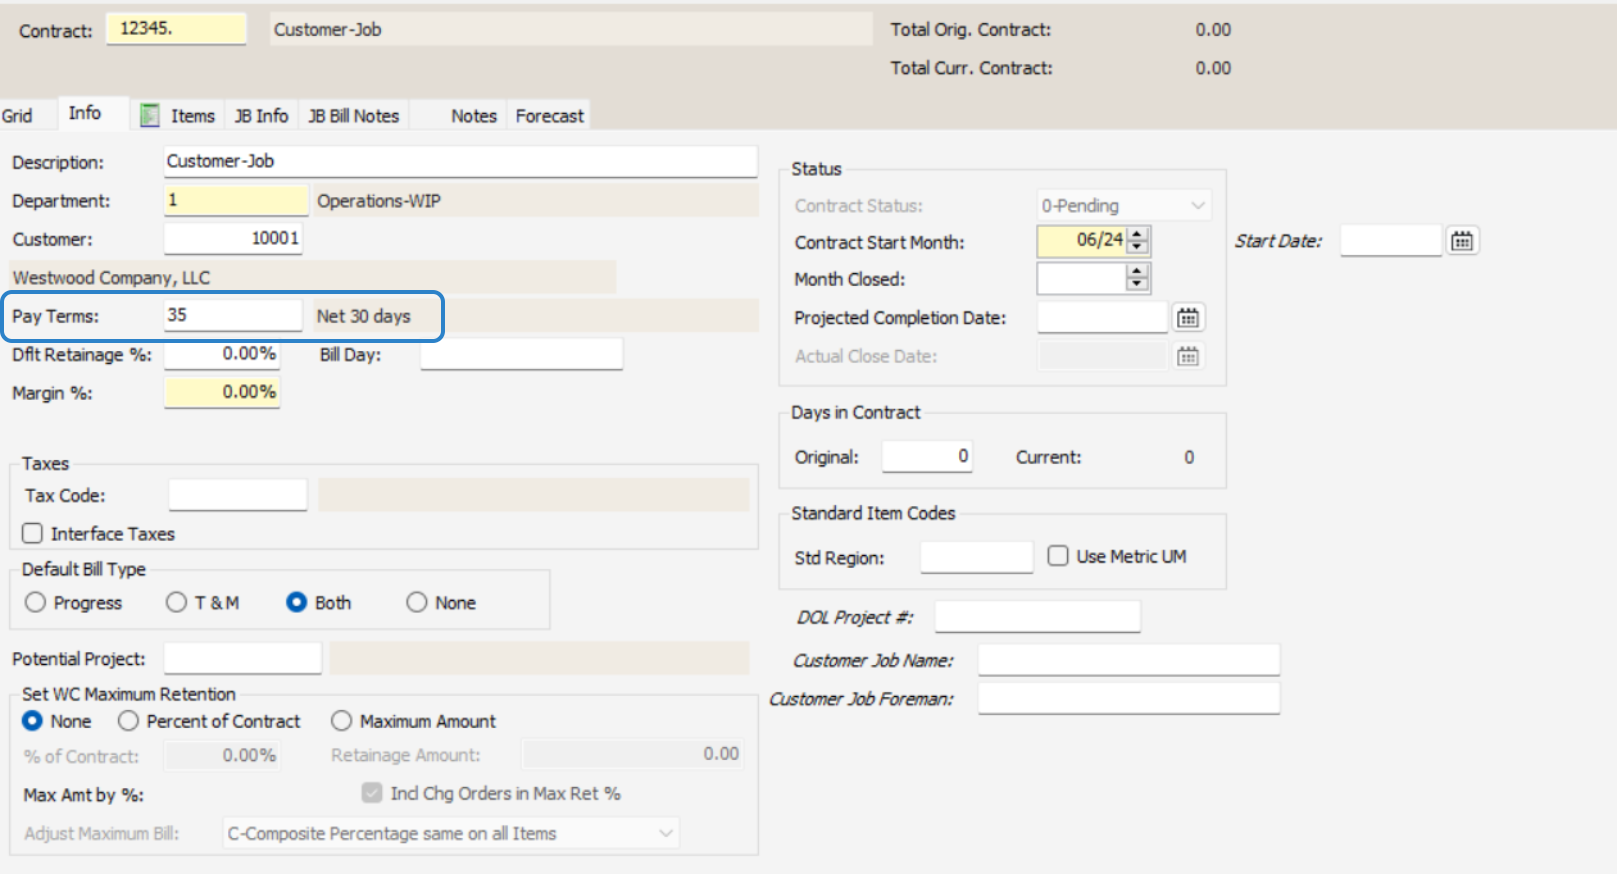Click the Margin % field

pyautogui.click(x=222, y=392)
